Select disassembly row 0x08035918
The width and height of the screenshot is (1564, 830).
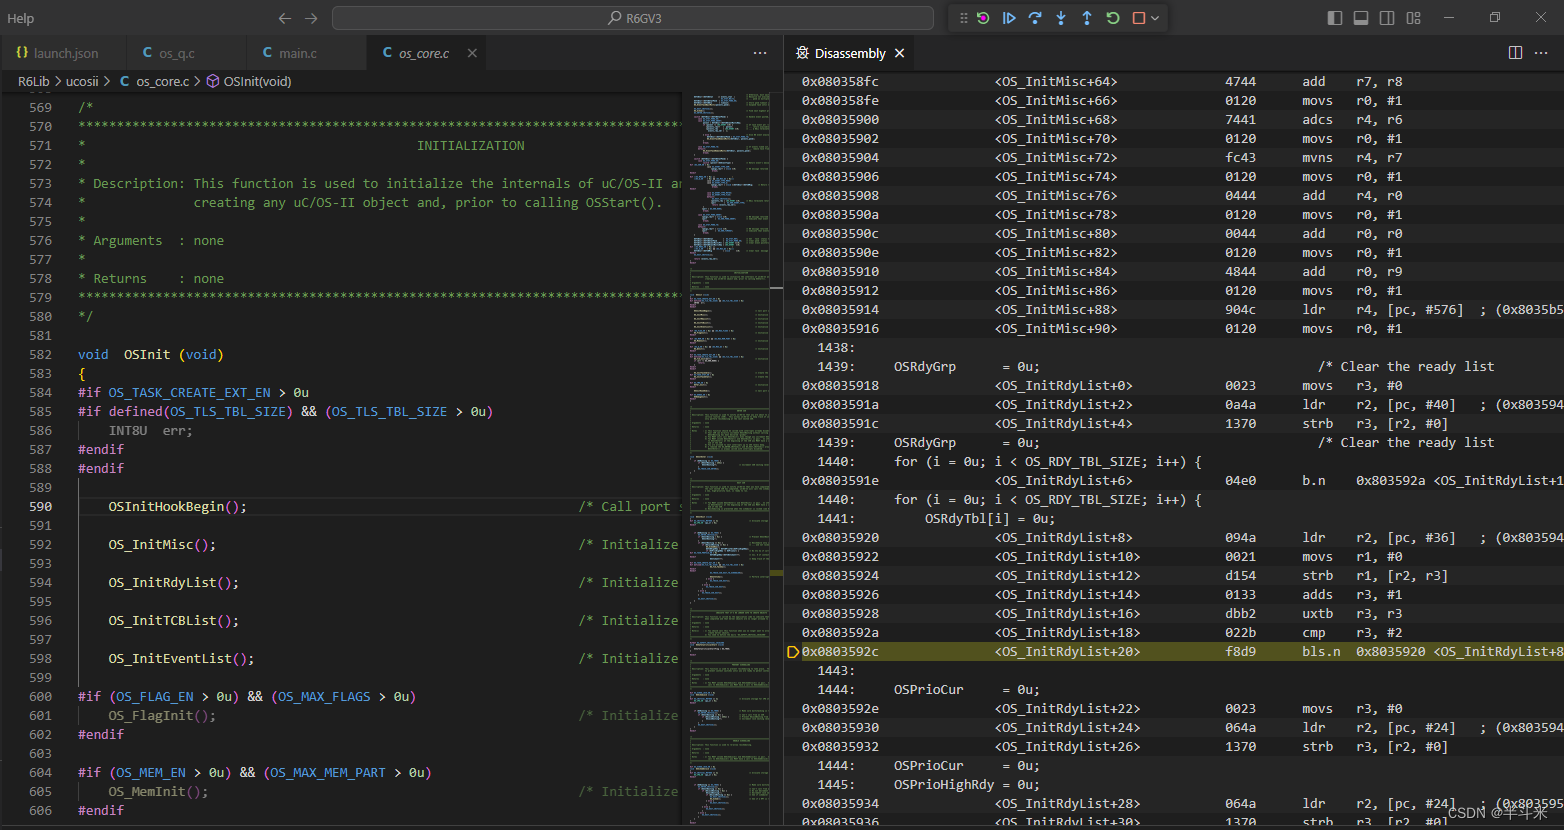[x=1174, y=385]
